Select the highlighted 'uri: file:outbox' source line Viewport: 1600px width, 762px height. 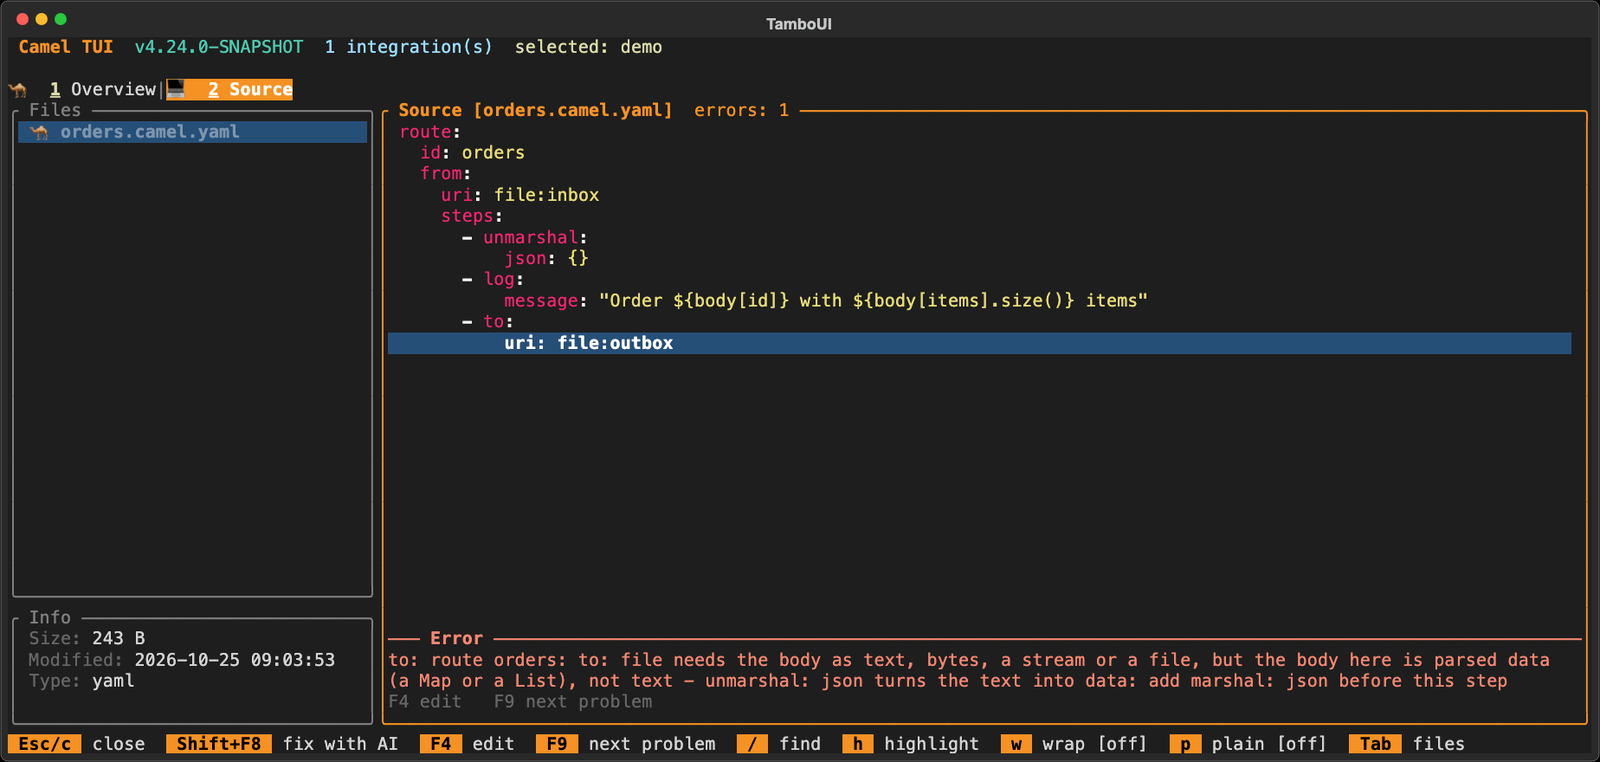tap(979, 343)
